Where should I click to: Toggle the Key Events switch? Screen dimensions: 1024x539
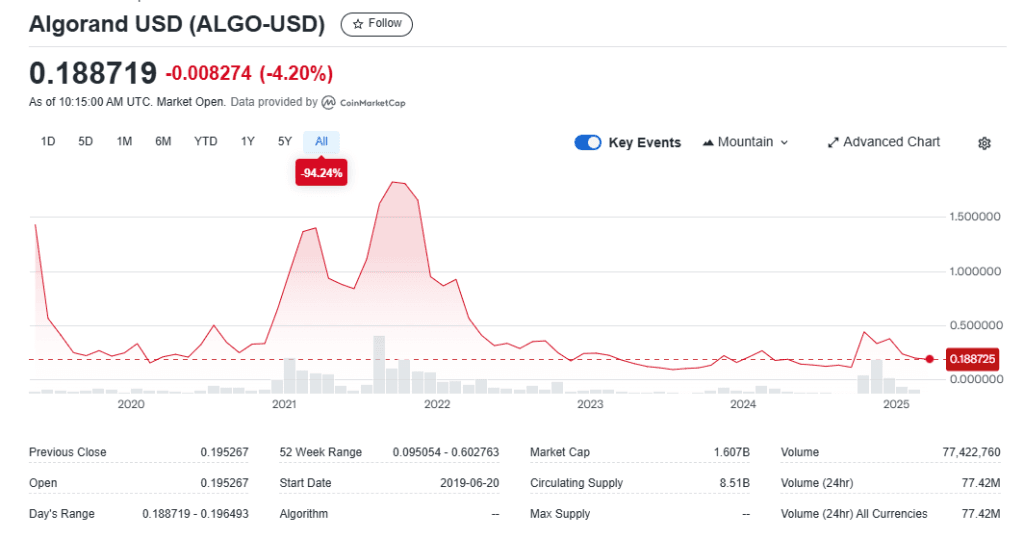coord(588,142)
